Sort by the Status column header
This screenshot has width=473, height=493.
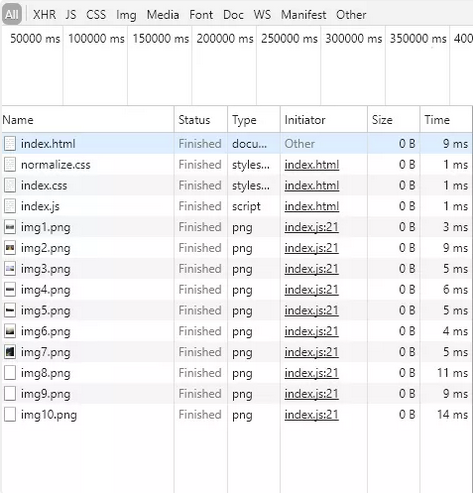tap(194, 120)
